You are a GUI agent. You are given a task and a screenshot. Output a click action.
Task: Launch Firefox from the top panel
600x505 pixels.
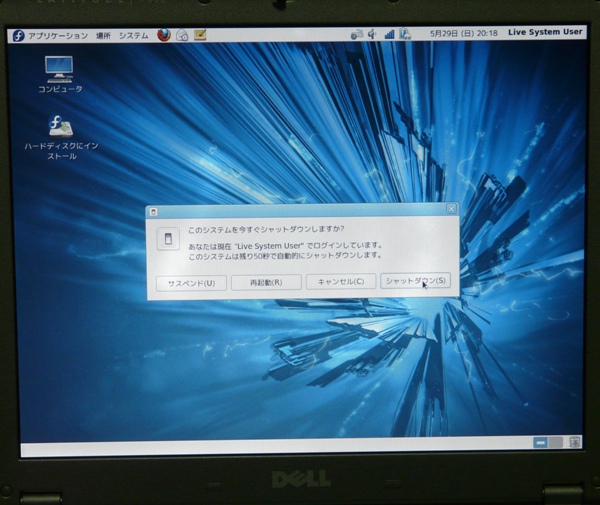(x=164, y=34)
